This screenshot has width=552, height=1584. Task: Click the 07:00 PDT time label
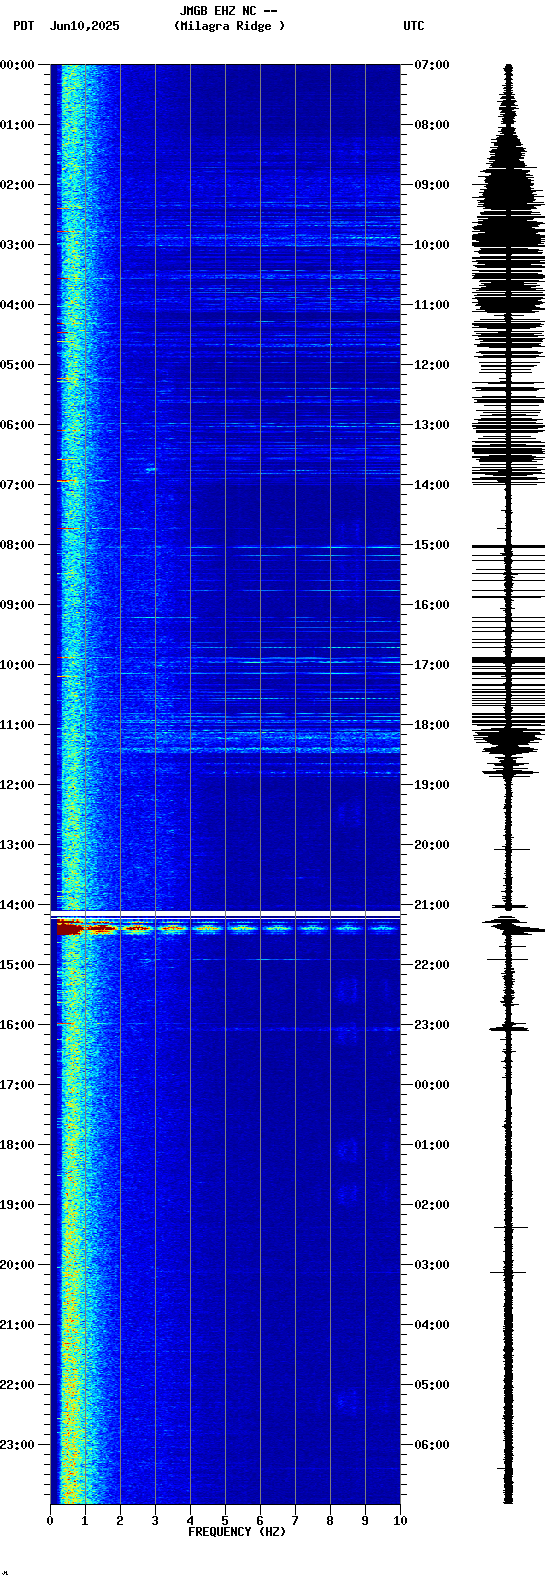(17, 485)
